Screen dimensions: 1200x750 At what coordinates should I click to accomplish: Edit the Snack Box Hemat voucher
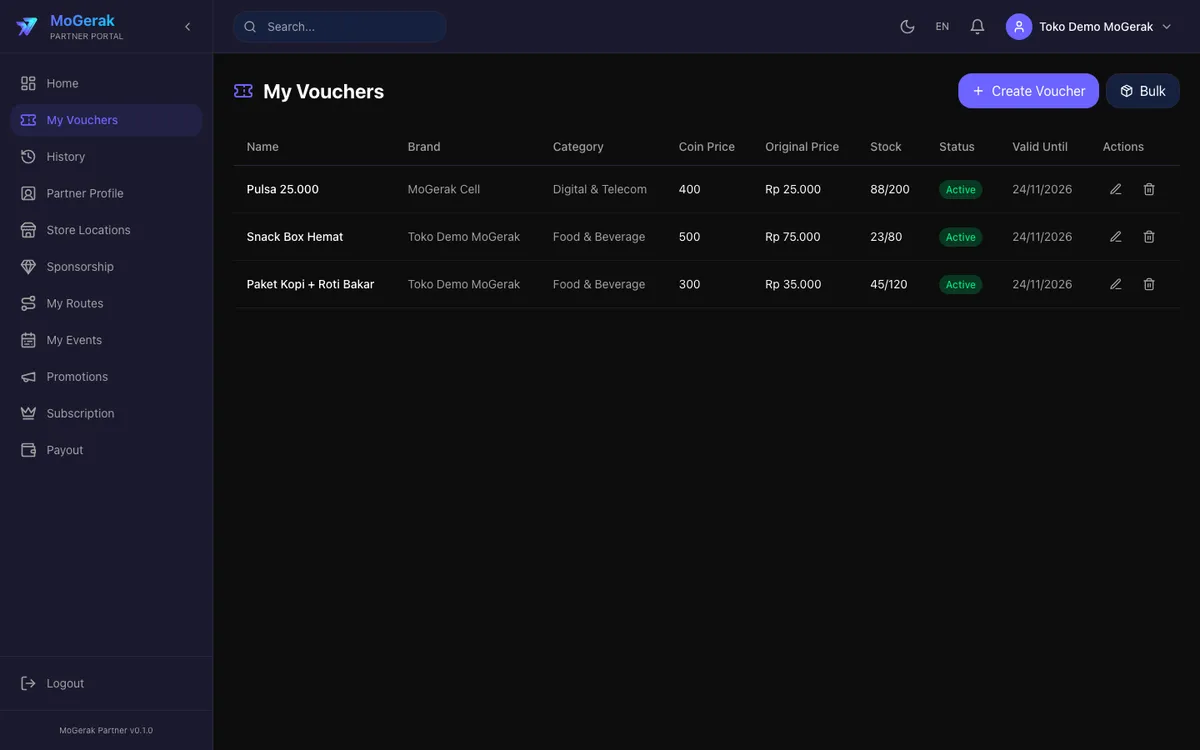point(1116,237)
